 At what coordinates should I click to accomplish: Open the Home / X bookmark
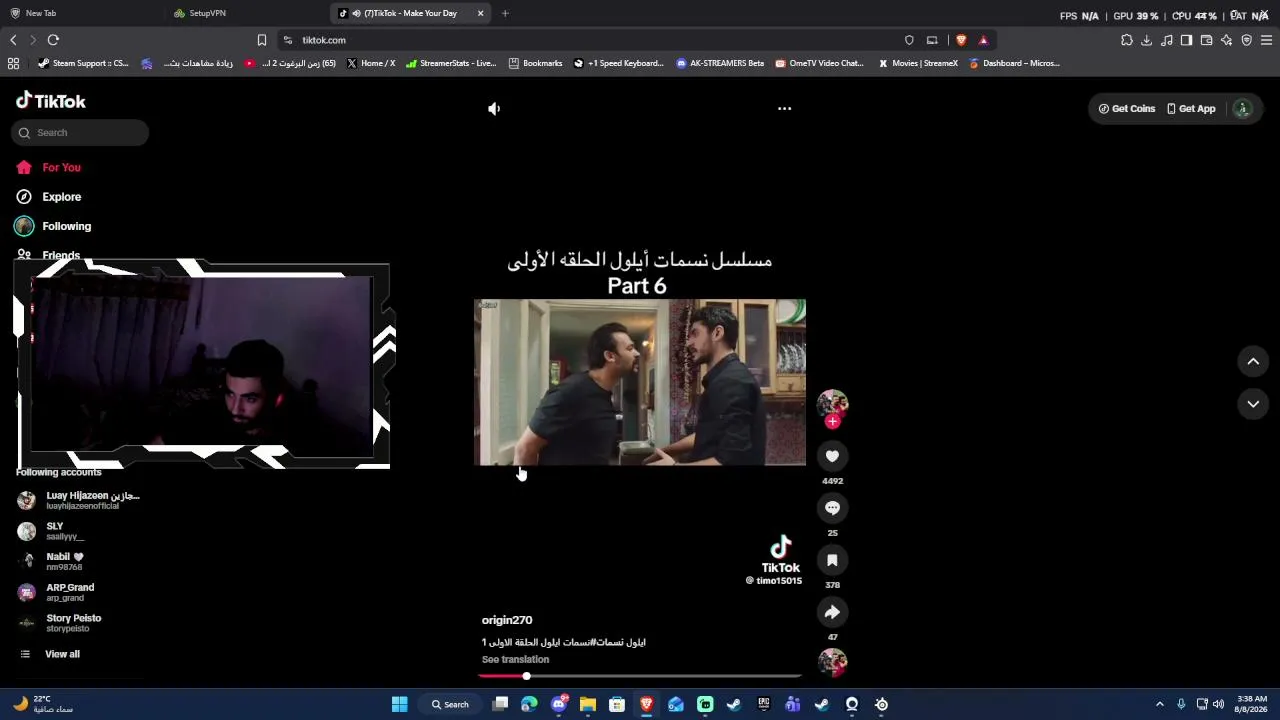tap(371, 63)
